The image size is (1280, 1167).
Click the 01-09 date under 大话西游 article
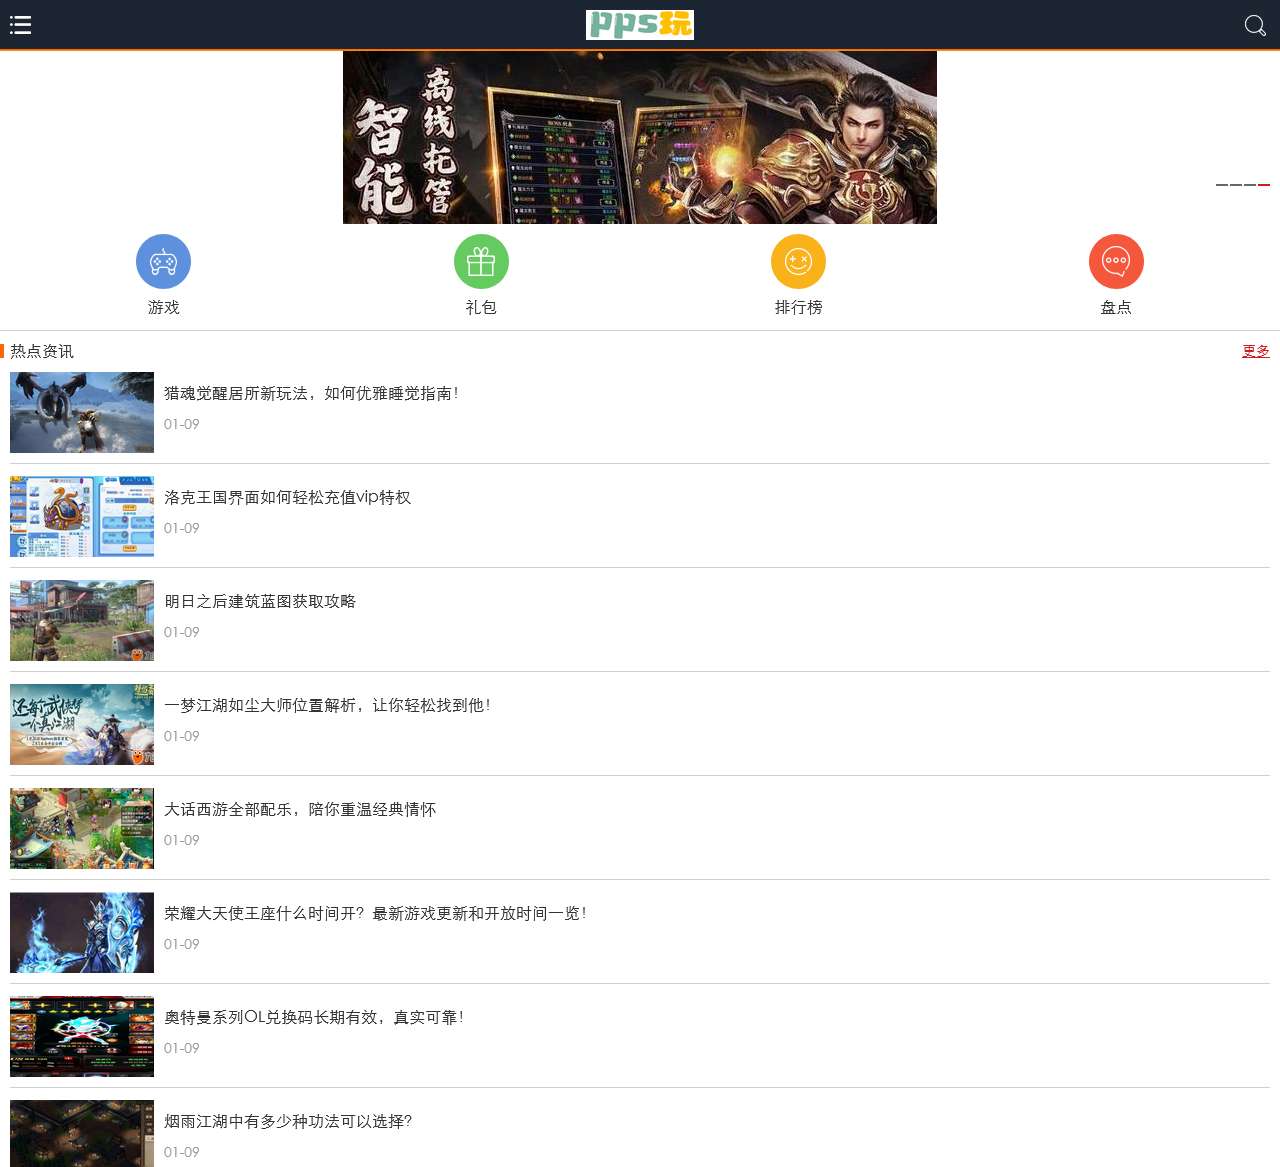(182, 840)
